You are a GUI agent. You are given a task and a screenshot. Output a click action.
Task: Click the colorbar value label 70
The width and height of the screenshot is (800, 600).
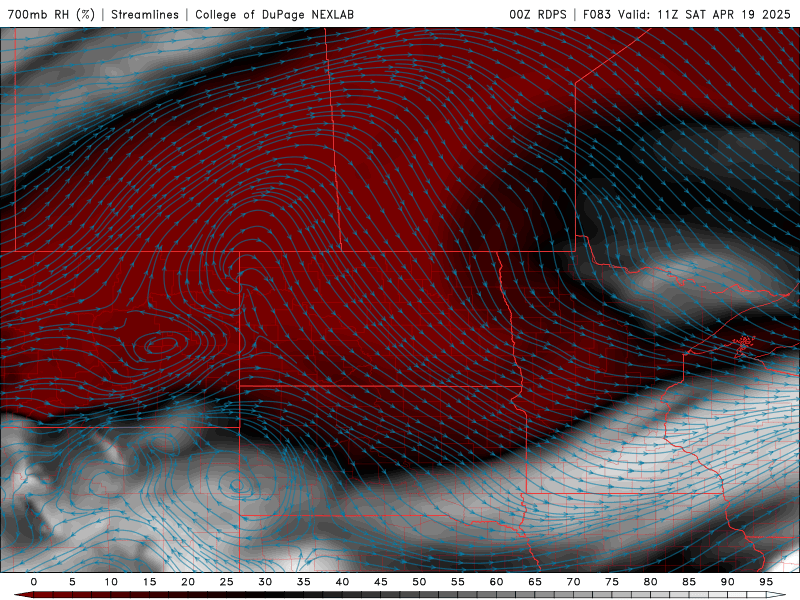pos(573,582)
